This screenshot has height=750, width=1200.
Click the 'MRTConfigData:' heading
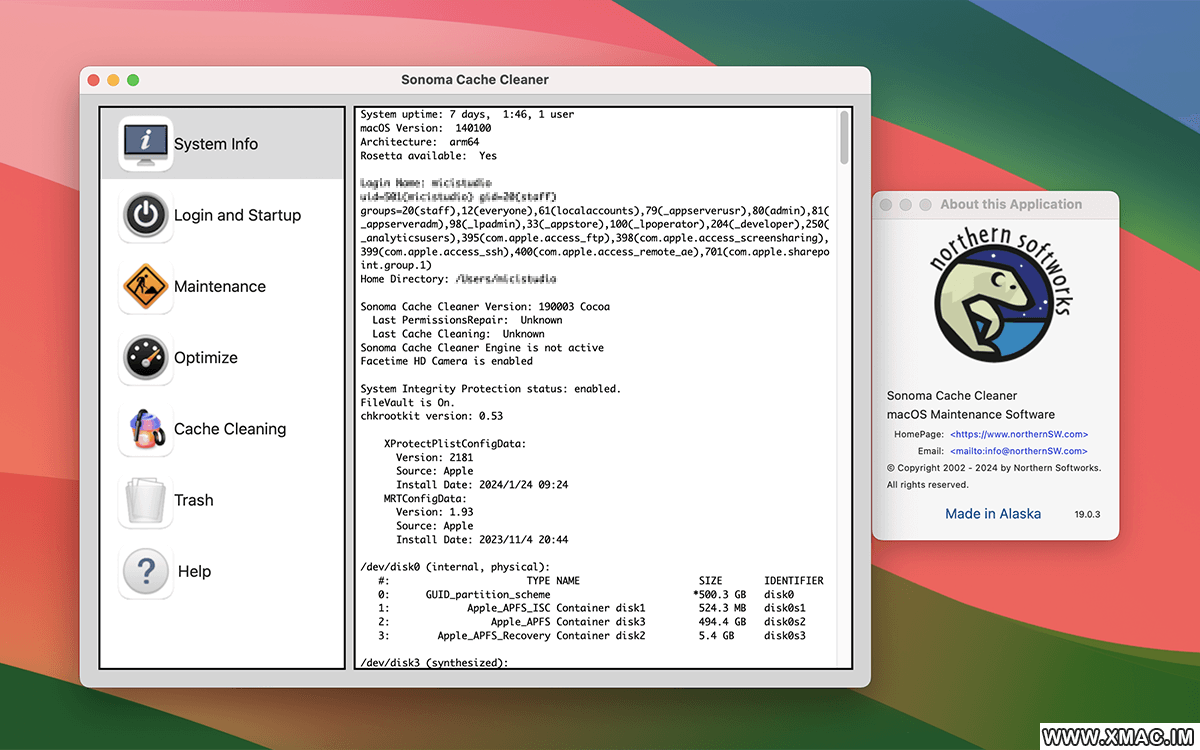pos(425,498)
